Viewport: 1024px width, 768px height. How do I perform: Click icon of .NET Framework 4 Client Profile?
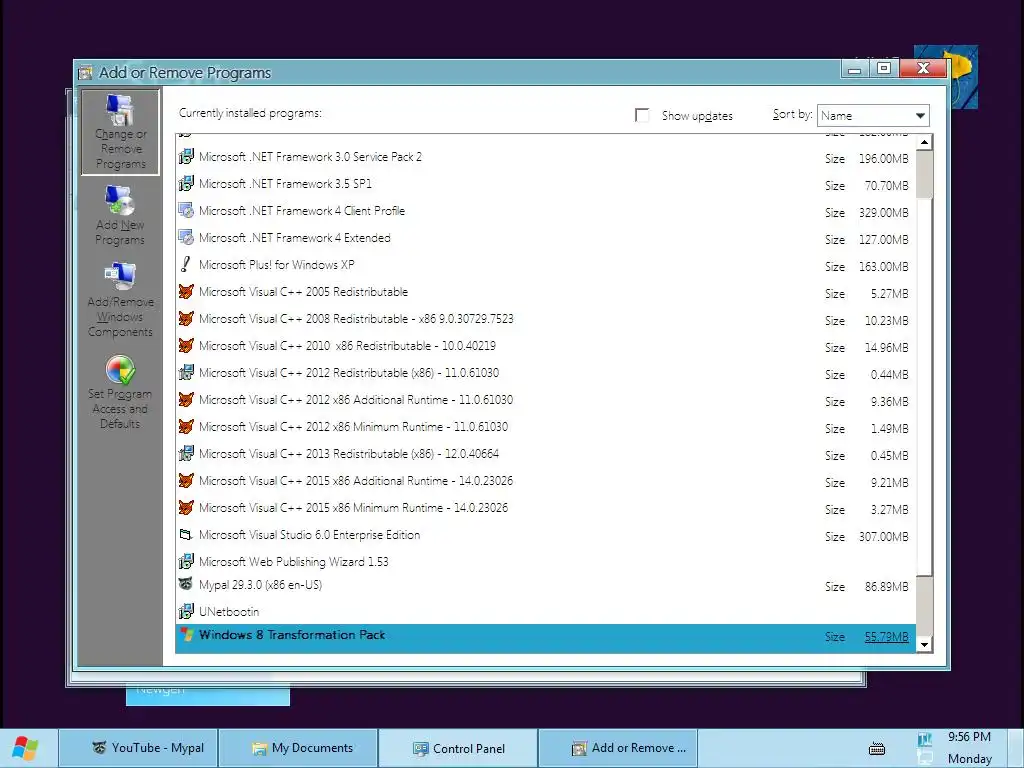click(186, 211)
